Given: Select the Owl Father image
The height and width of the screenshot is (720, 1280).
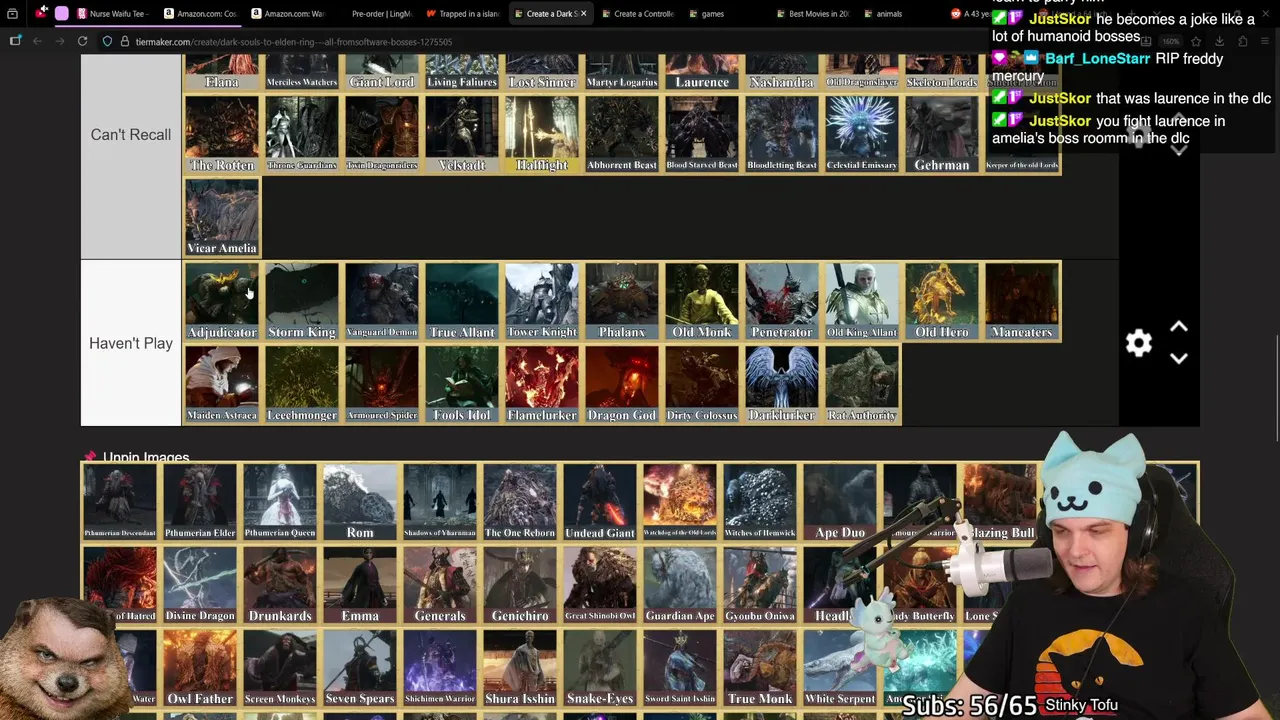Looking at the screenshot, I should pyautogui.click(x=200, y=668).
